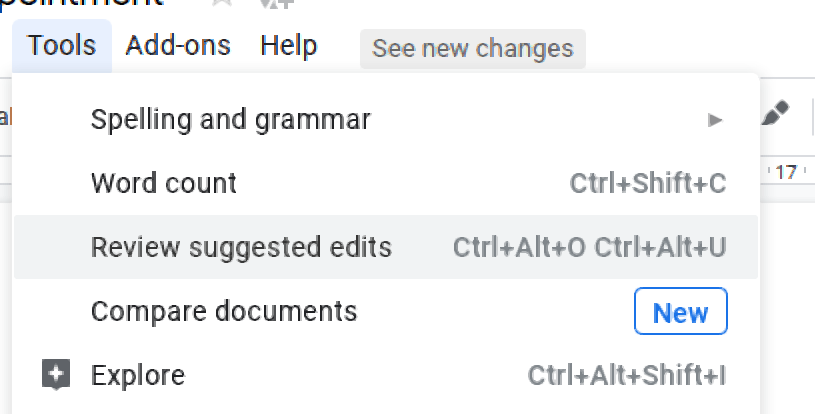Star the document using the star icon
The width and height of the screenshot is (815, 414).
point(222,3)
